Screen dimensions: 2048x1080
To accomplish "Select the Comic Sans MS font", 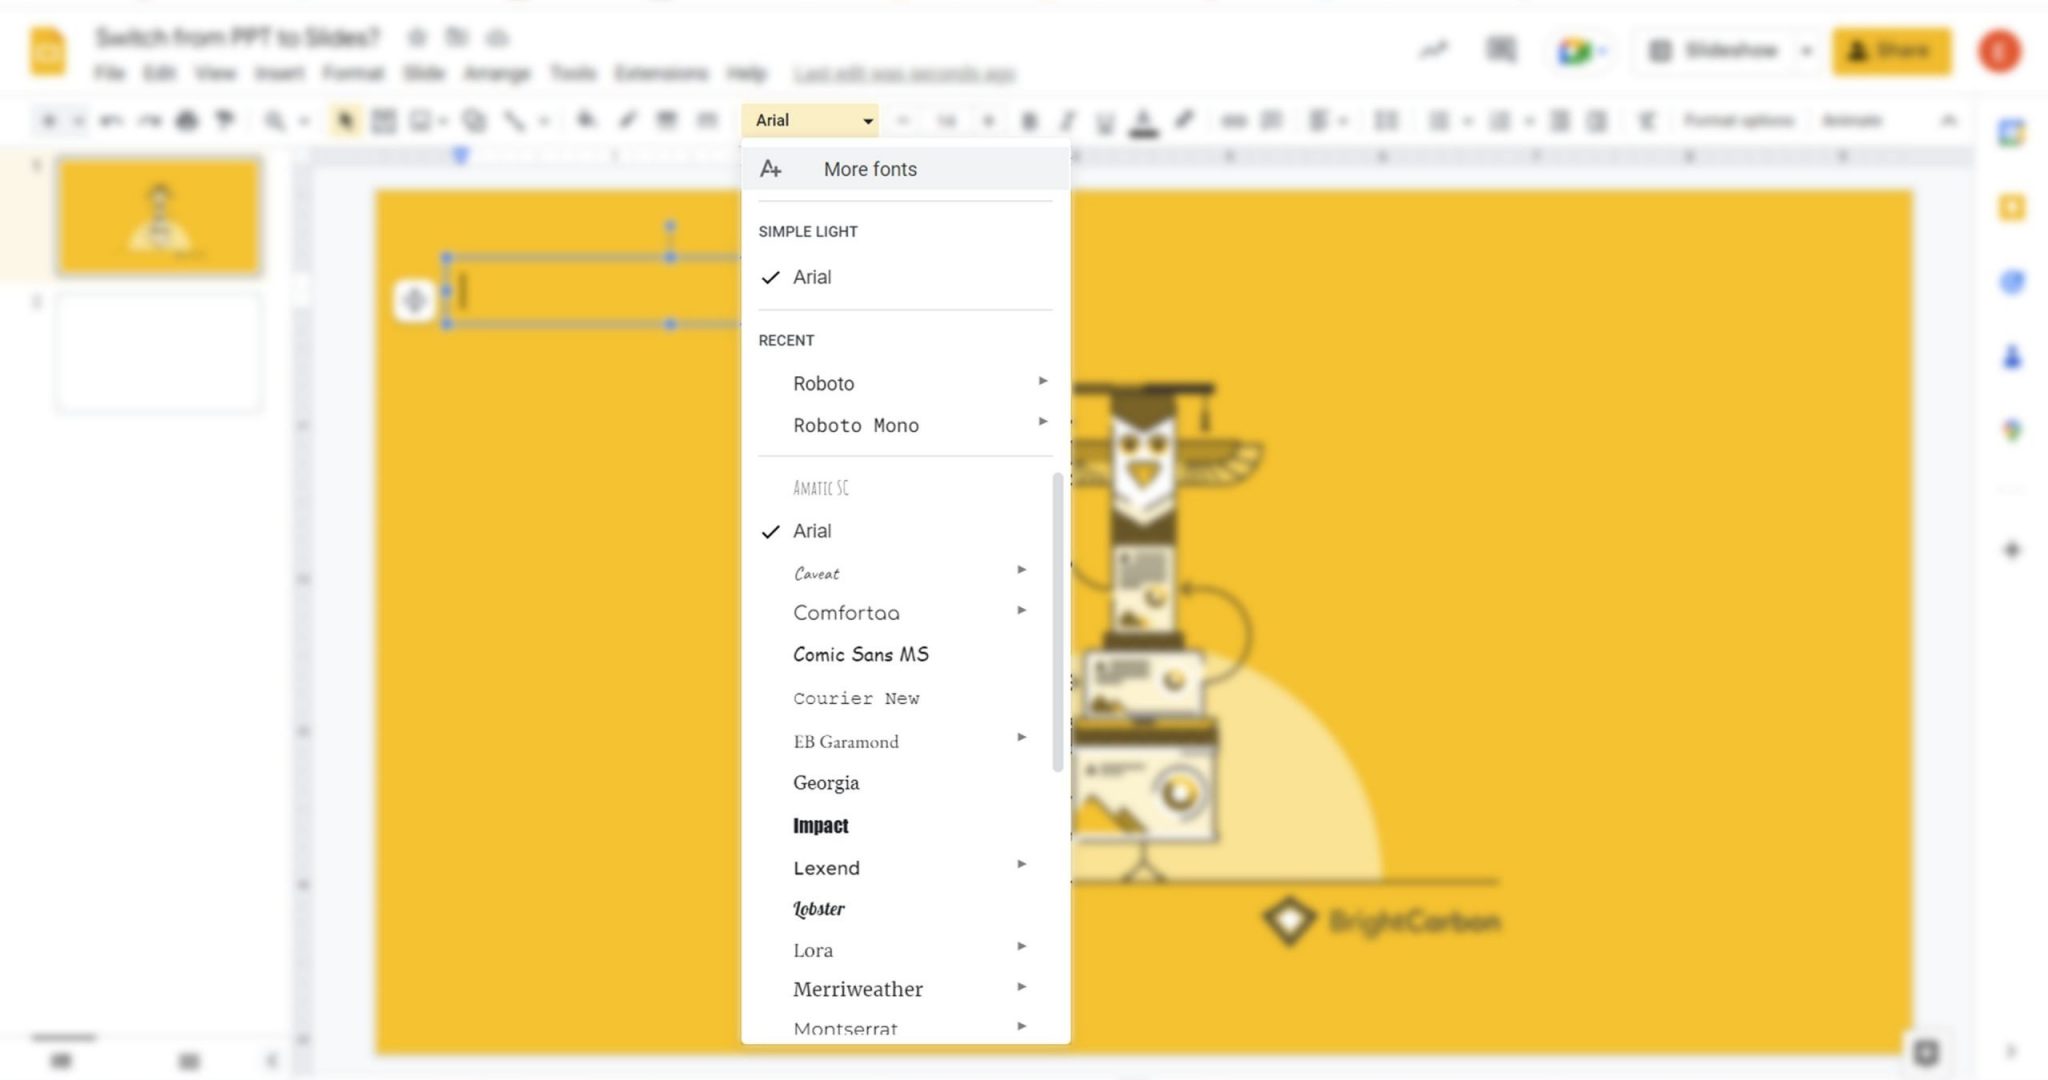I will pos(861,654).
